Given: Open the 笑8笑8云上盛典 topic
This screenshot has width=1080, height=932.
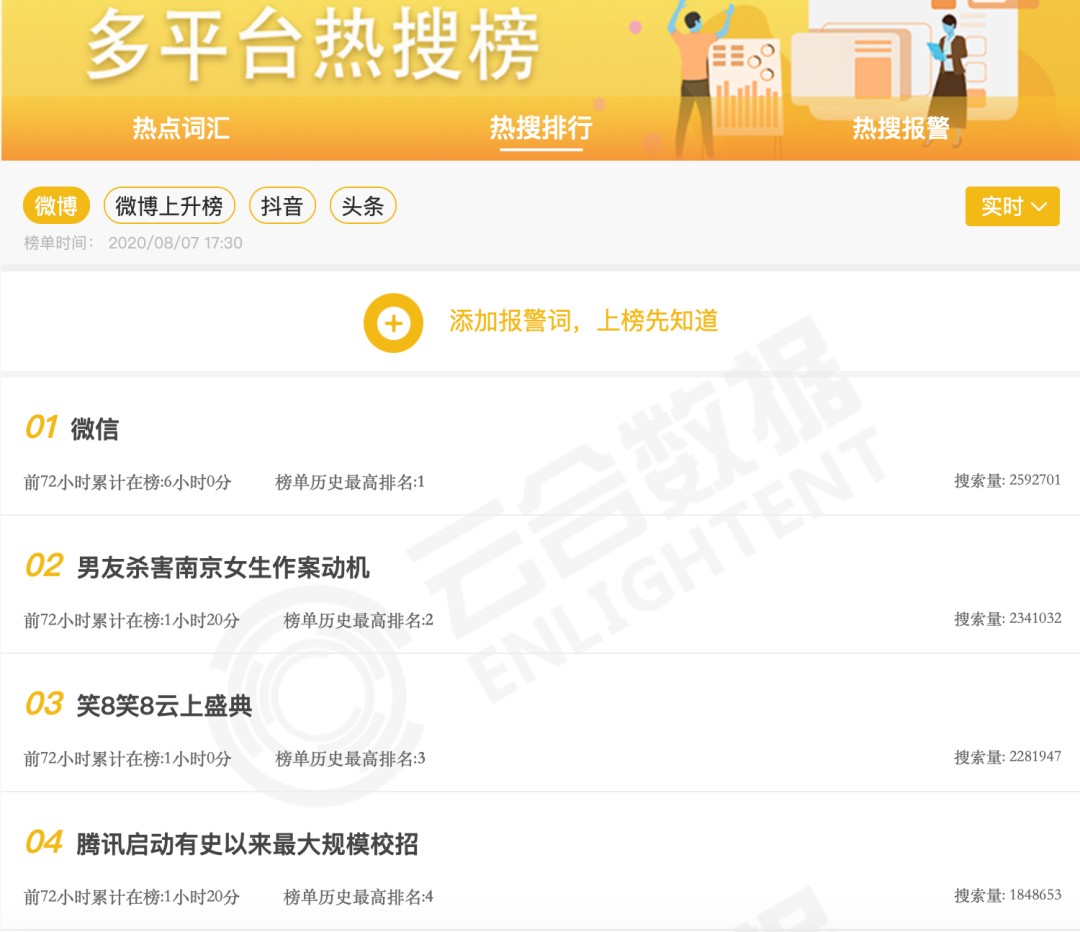Looking at the screenshot, I should [164, 706].
